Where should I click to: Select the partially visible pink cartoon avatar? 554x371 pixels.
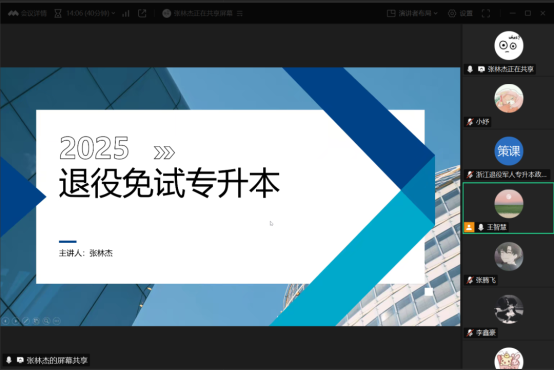click(x=508, y=359)
